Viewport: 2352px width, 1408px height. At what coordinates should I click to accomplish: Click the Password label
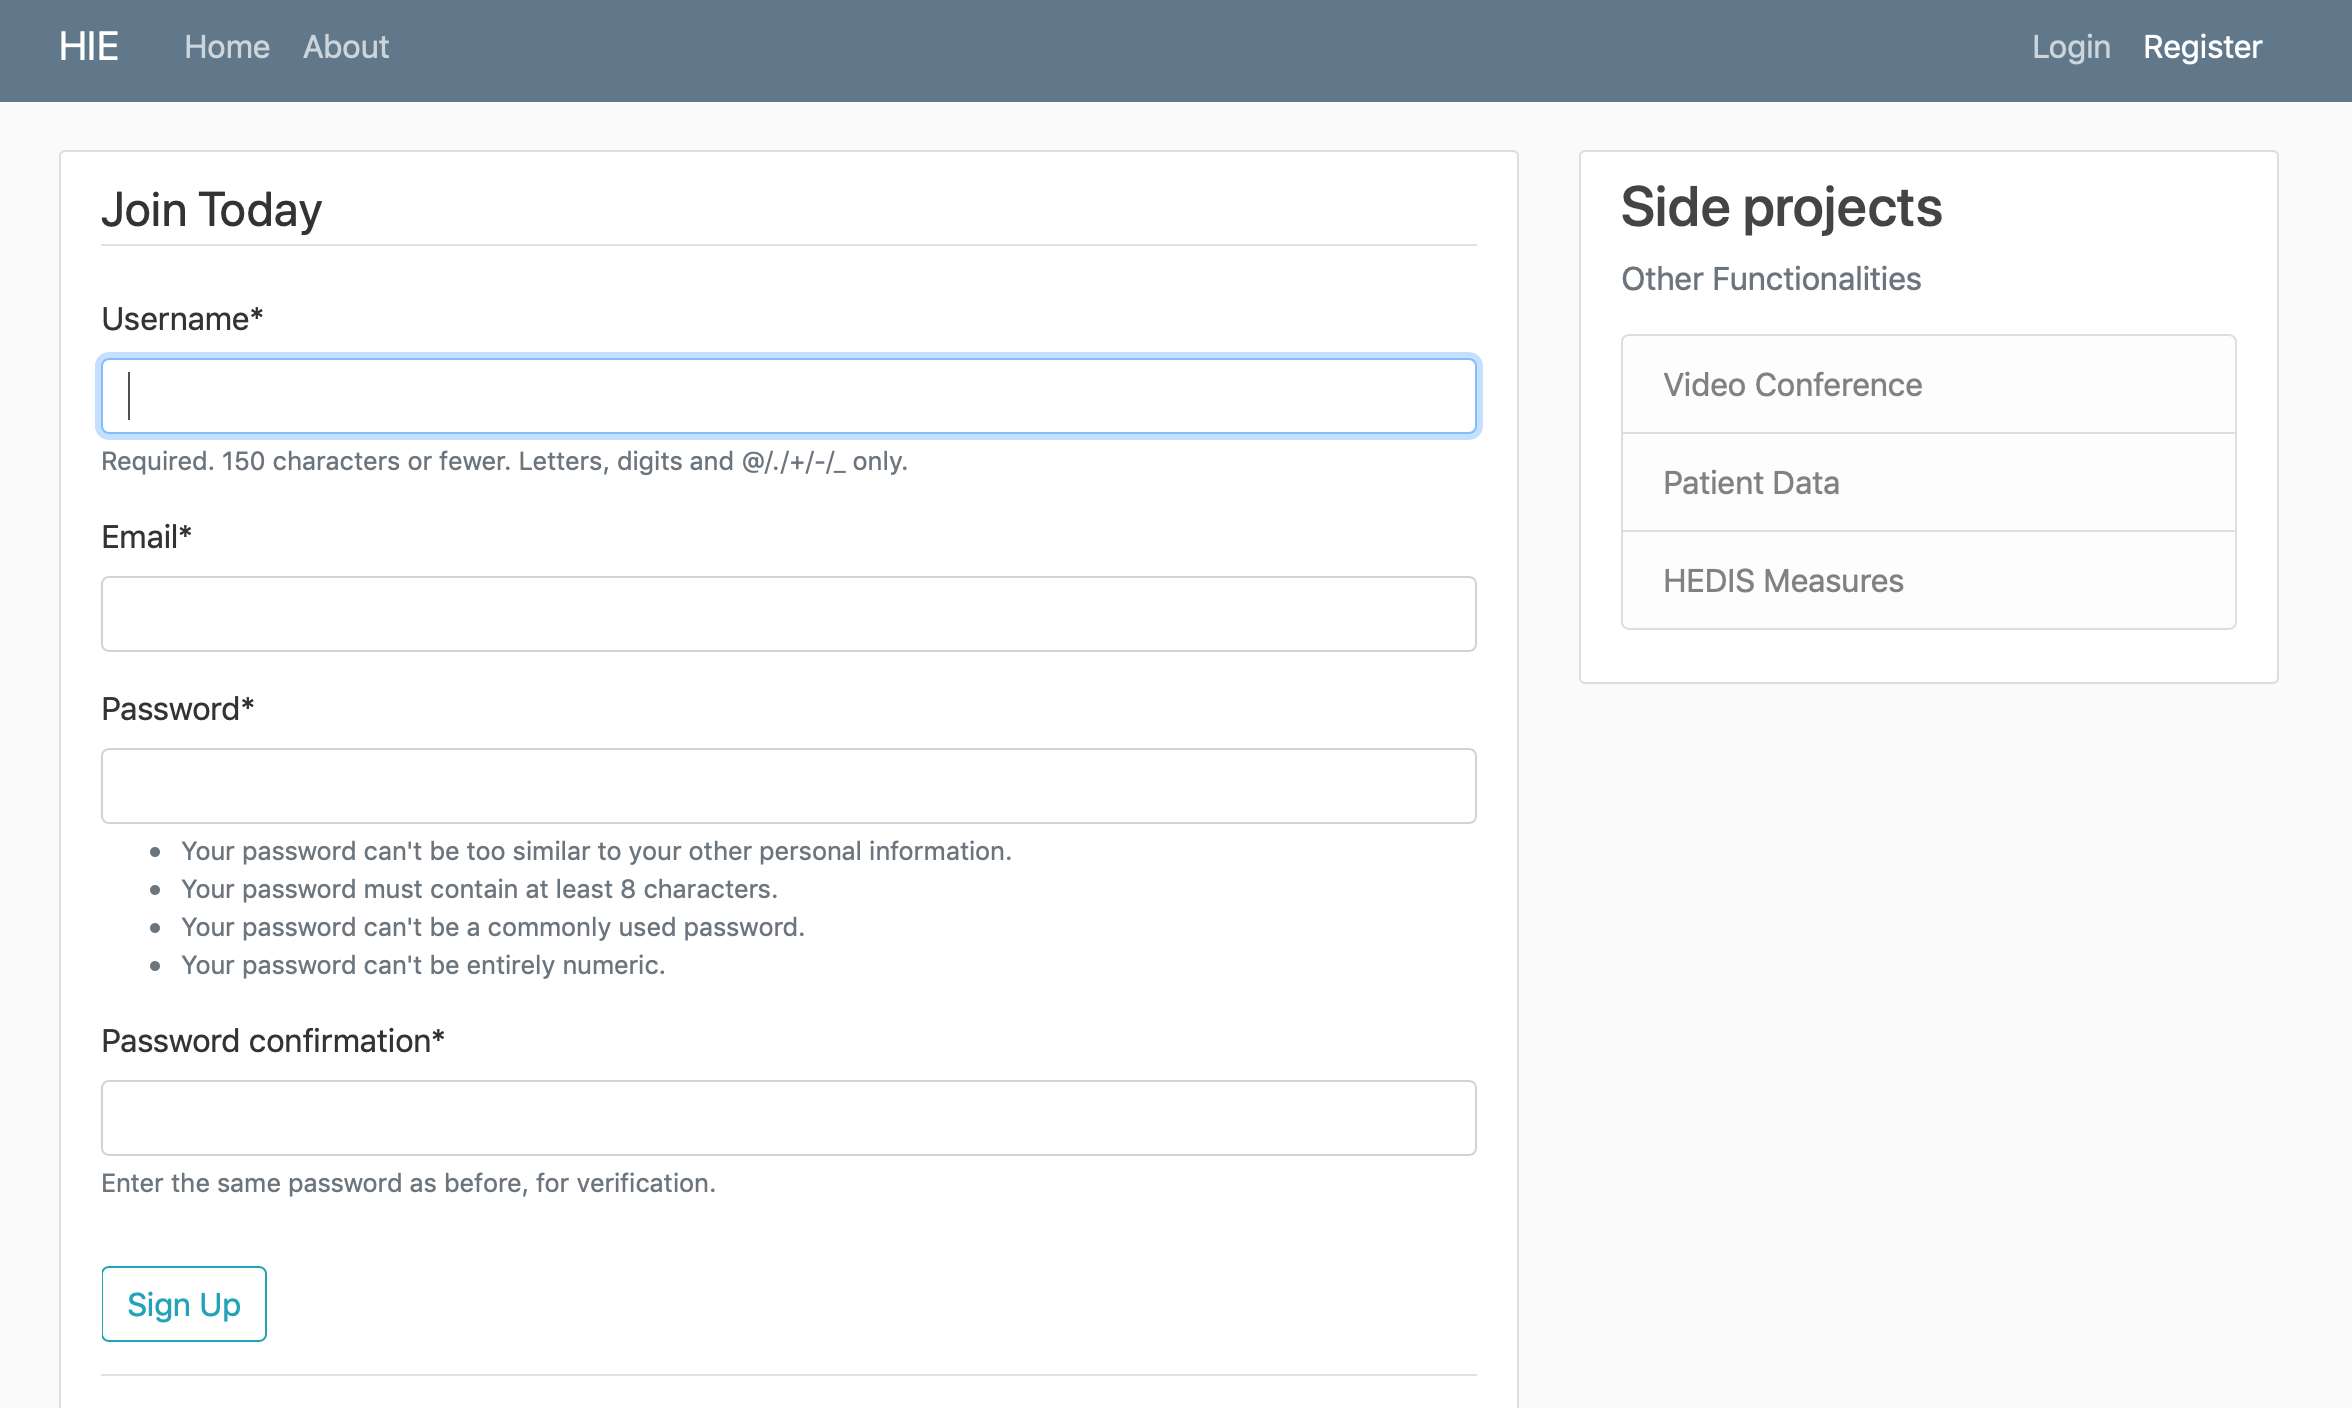177,709
